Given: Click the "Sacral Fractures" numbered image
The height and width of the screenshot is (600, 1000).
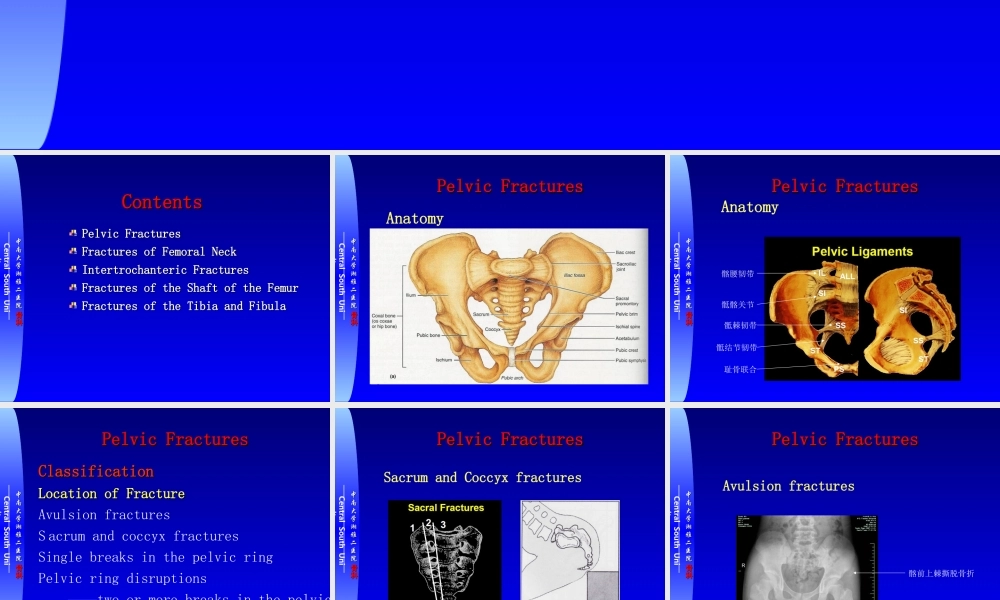Looking at the screenshot, I should (x=445, y=550).
